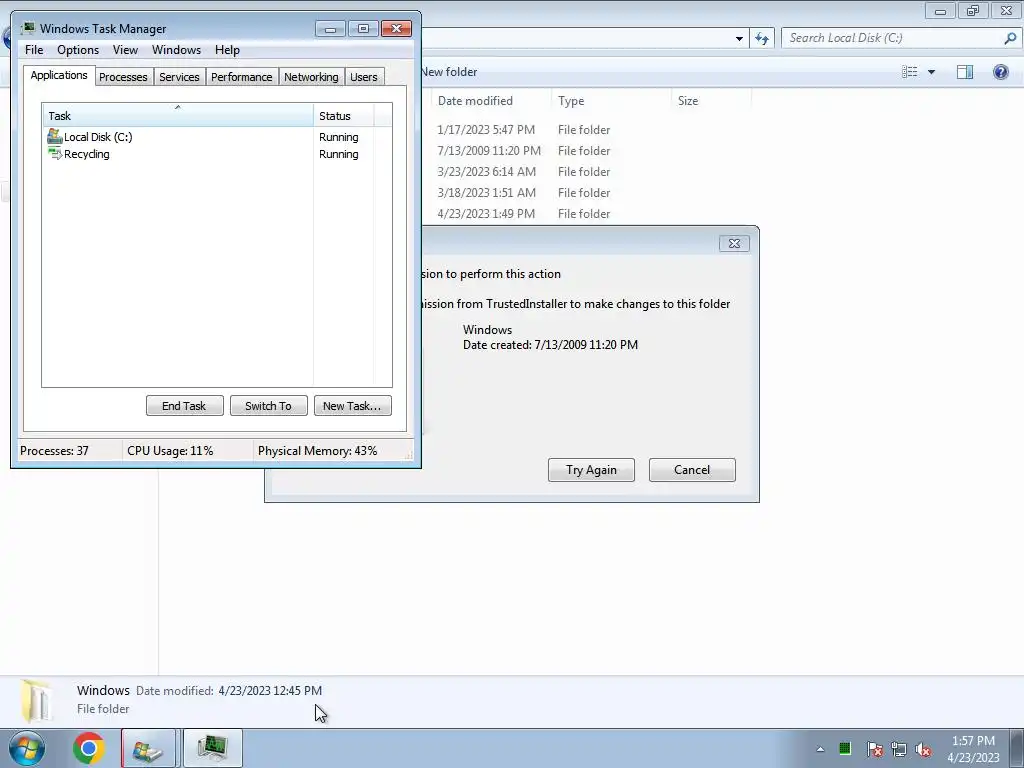Click the New Task... button
This screenshot has width=1024, height=768.
point(352,406)
